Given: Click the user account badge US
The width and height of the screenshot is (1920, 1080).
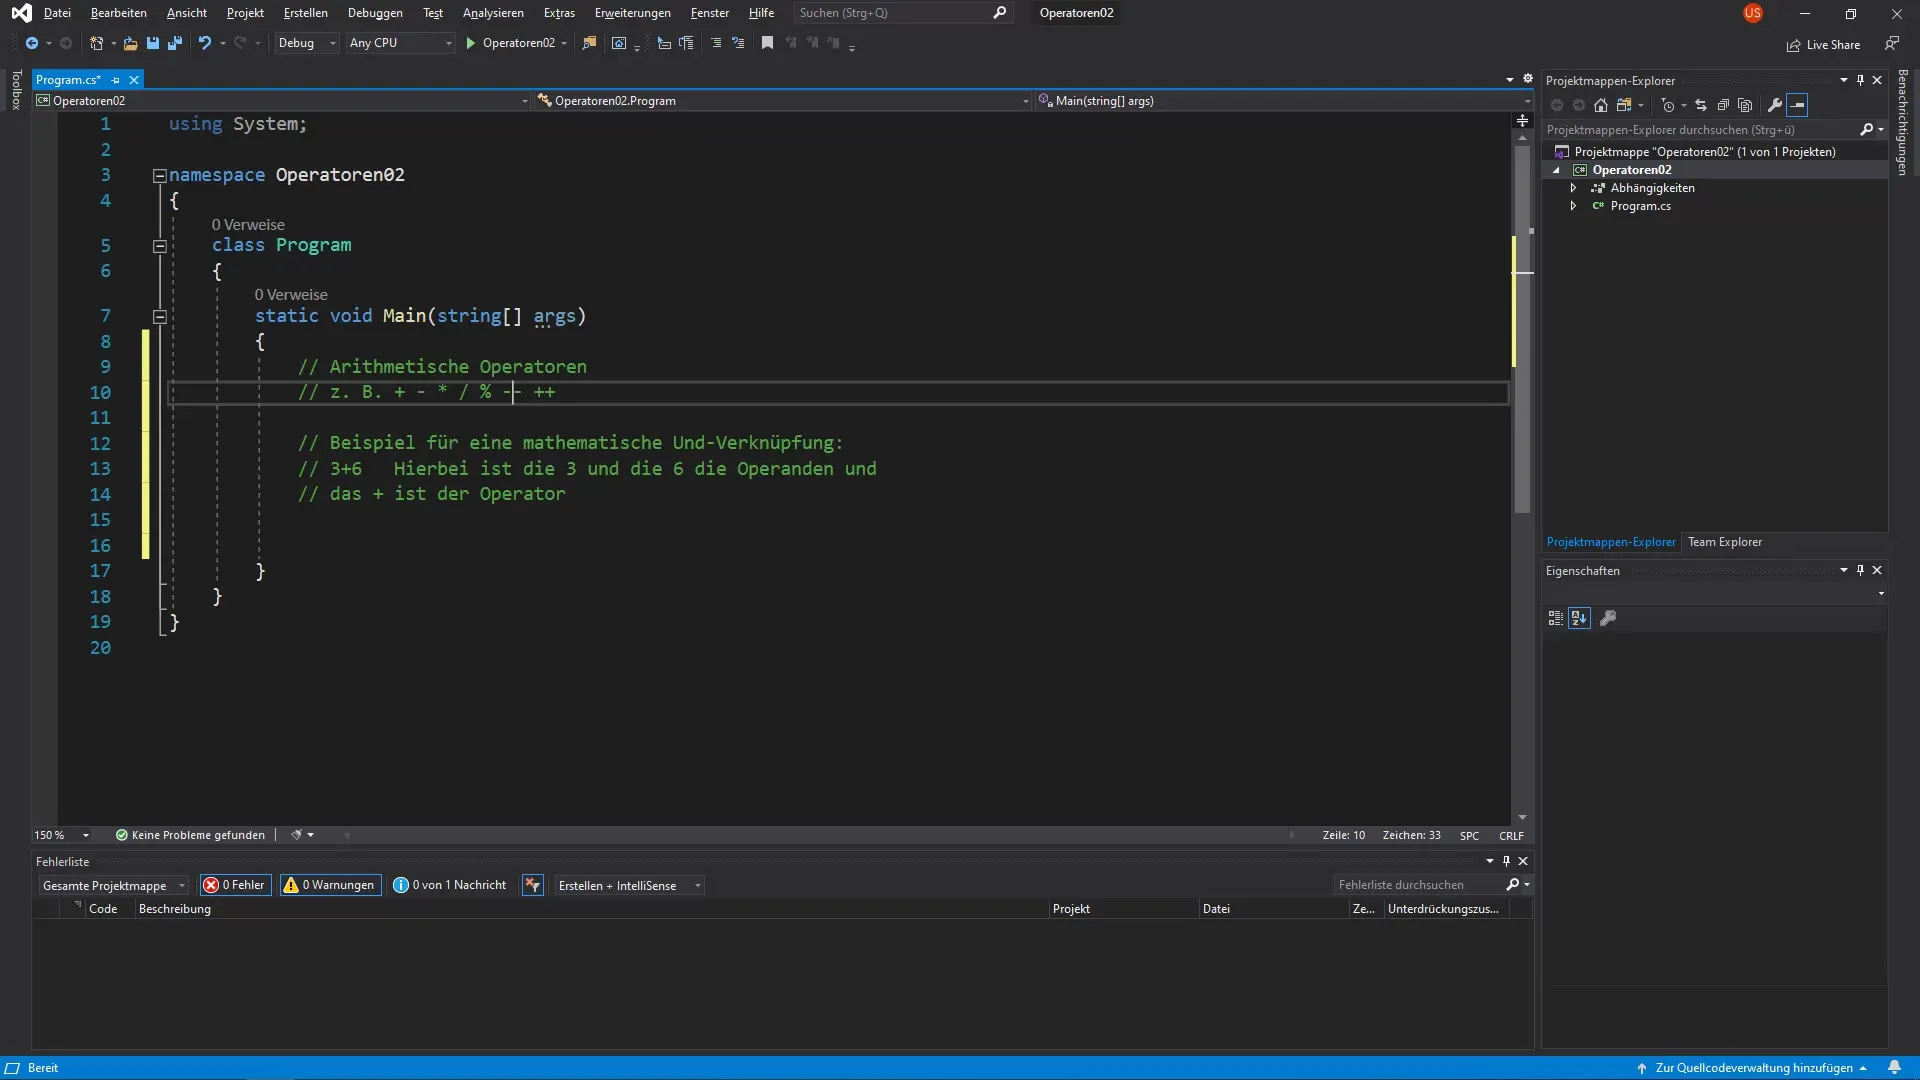Looking at the screenshot, I should point(1753,13).
